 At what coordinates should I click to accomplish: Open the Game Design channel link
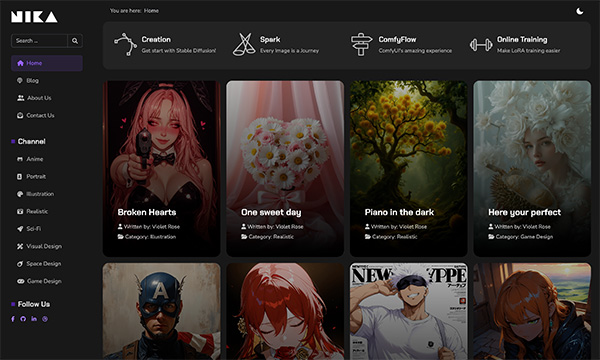[44, 281]
